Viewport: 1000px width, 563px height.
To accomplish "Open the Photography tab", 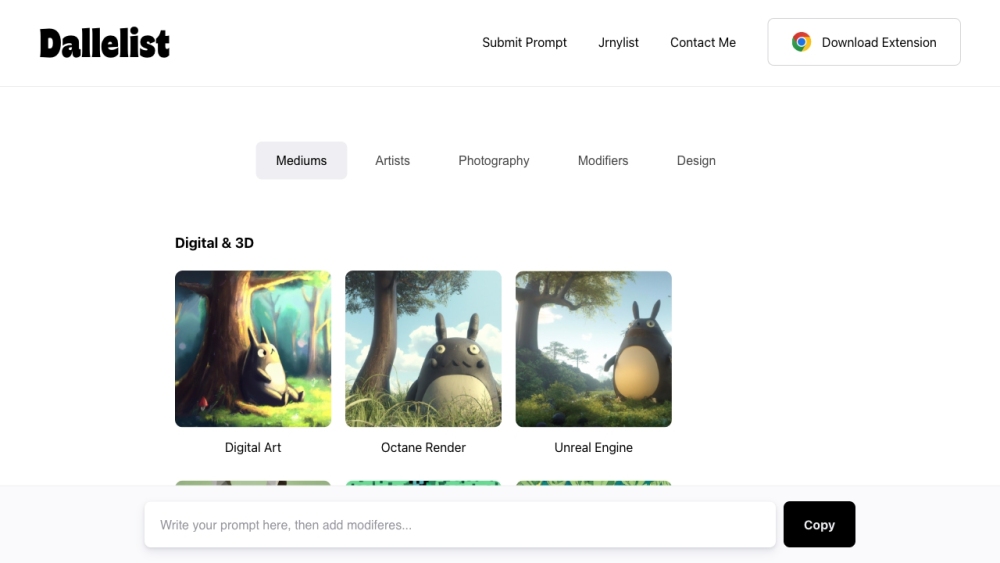I will click(493, 160).
